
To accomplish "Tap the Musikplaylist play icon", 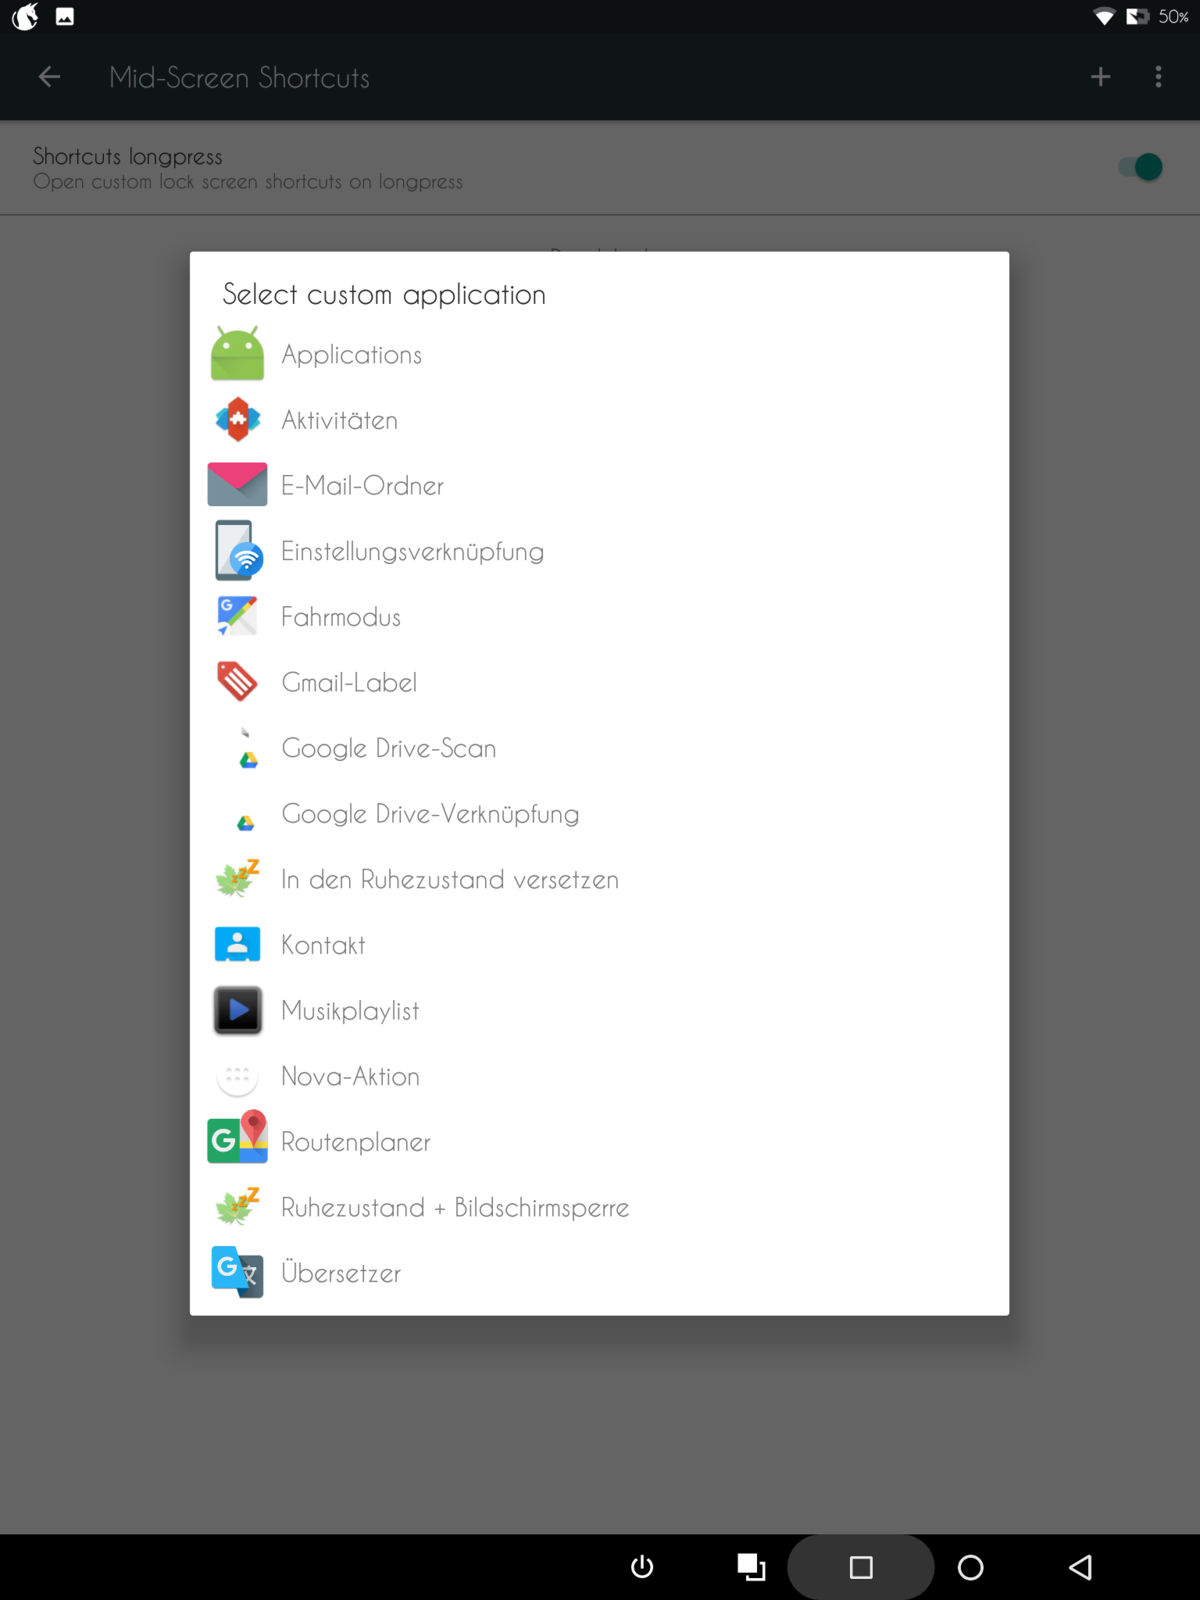I will (x=237, y=1010).
